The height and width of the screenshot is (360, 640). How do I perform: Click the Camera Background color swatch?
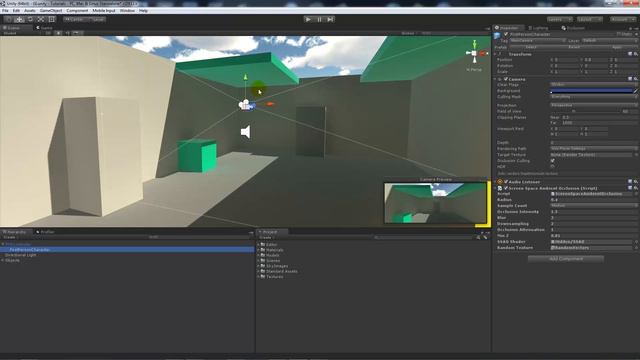coord(591,91)
